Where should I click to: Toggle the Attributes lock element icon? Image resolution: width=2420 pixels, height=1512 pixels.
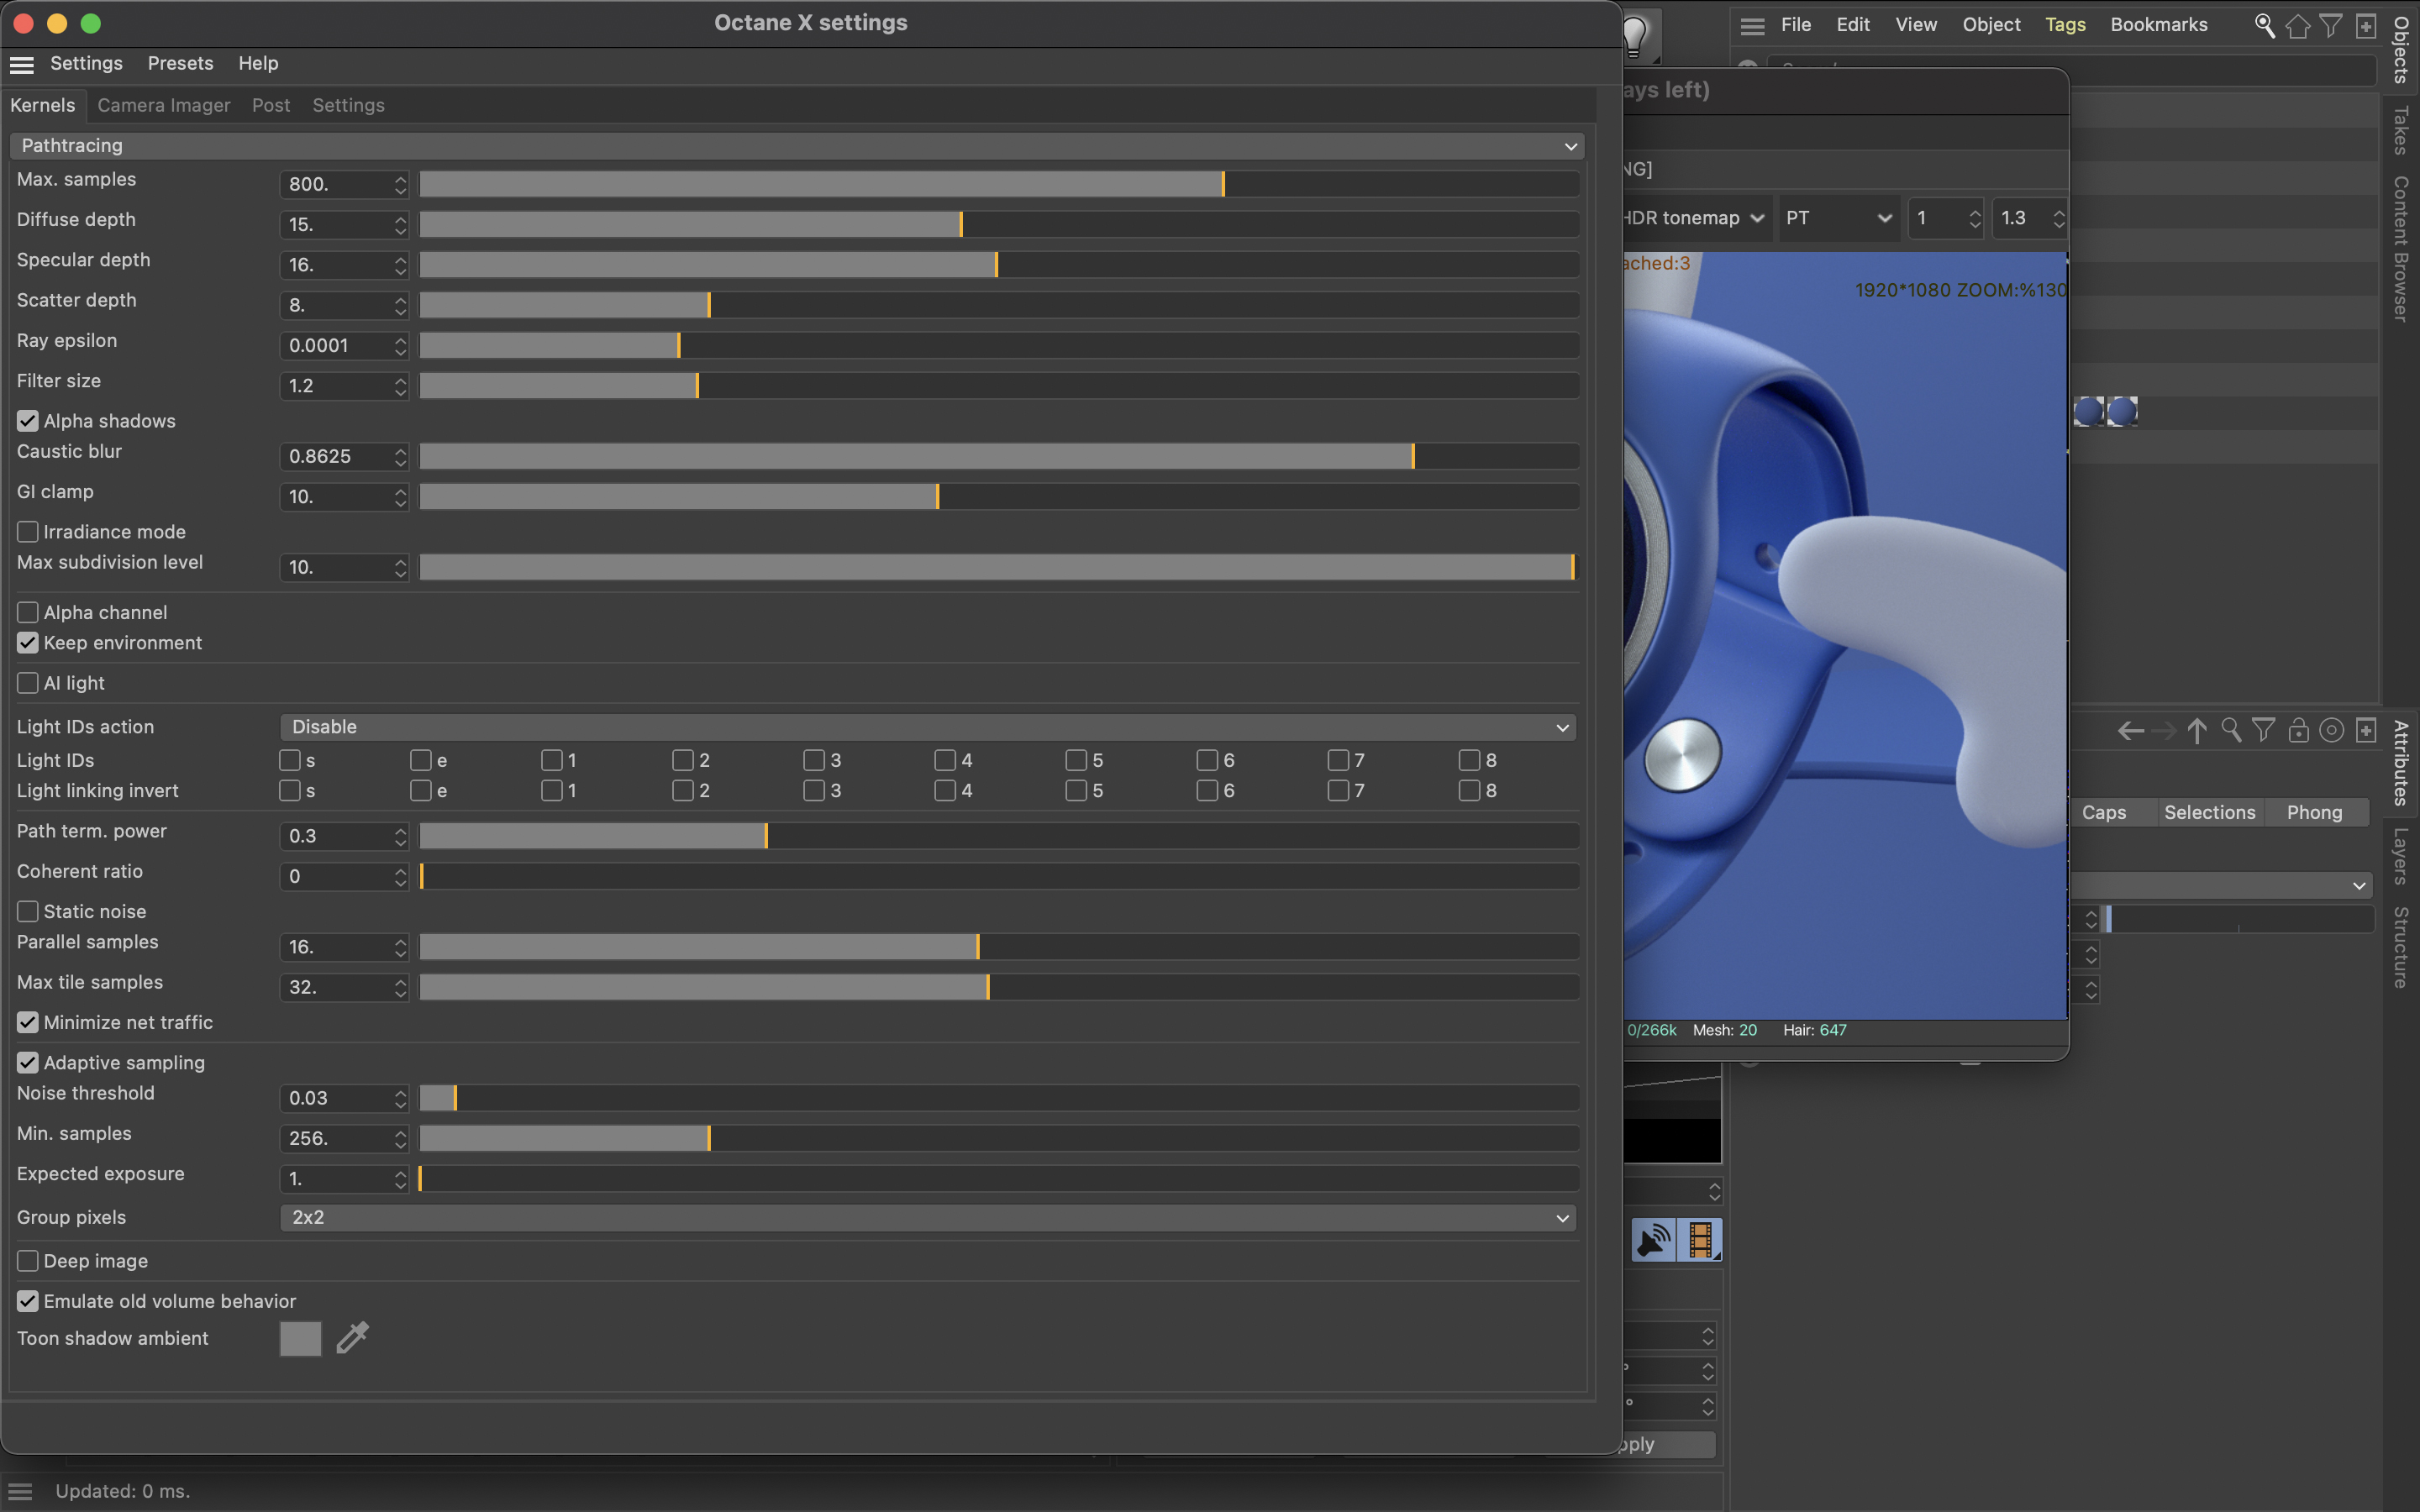point(2298,731)
